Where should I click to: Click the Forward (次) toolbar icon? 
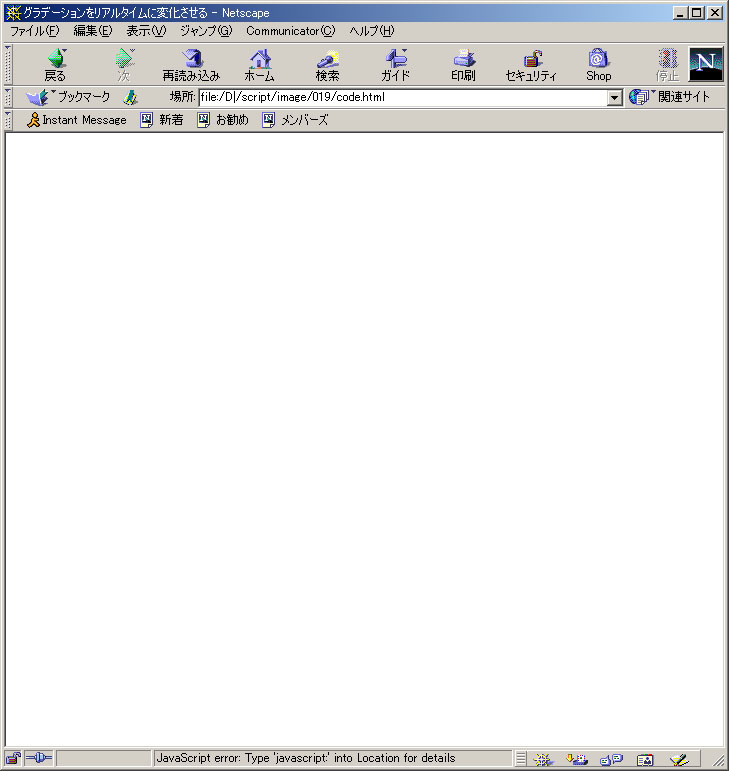click(x=124, y=64)
